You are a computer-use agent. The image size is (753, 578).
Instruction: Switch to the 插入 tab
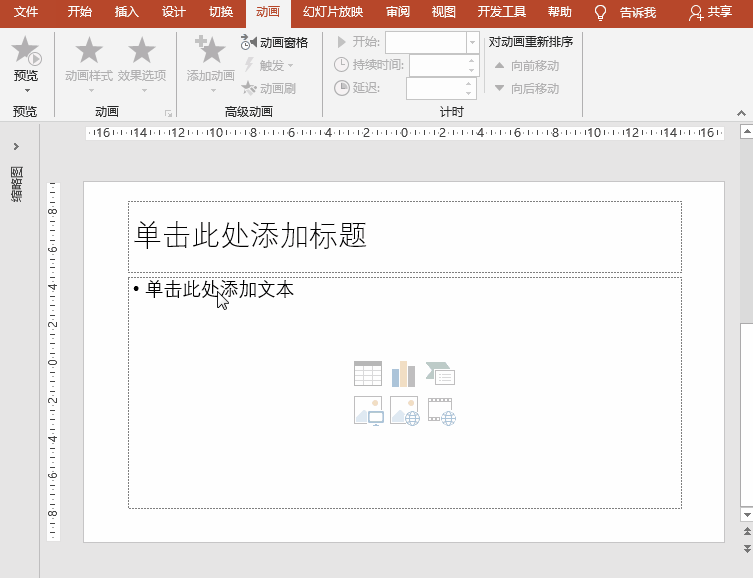(x=126, y=12)
